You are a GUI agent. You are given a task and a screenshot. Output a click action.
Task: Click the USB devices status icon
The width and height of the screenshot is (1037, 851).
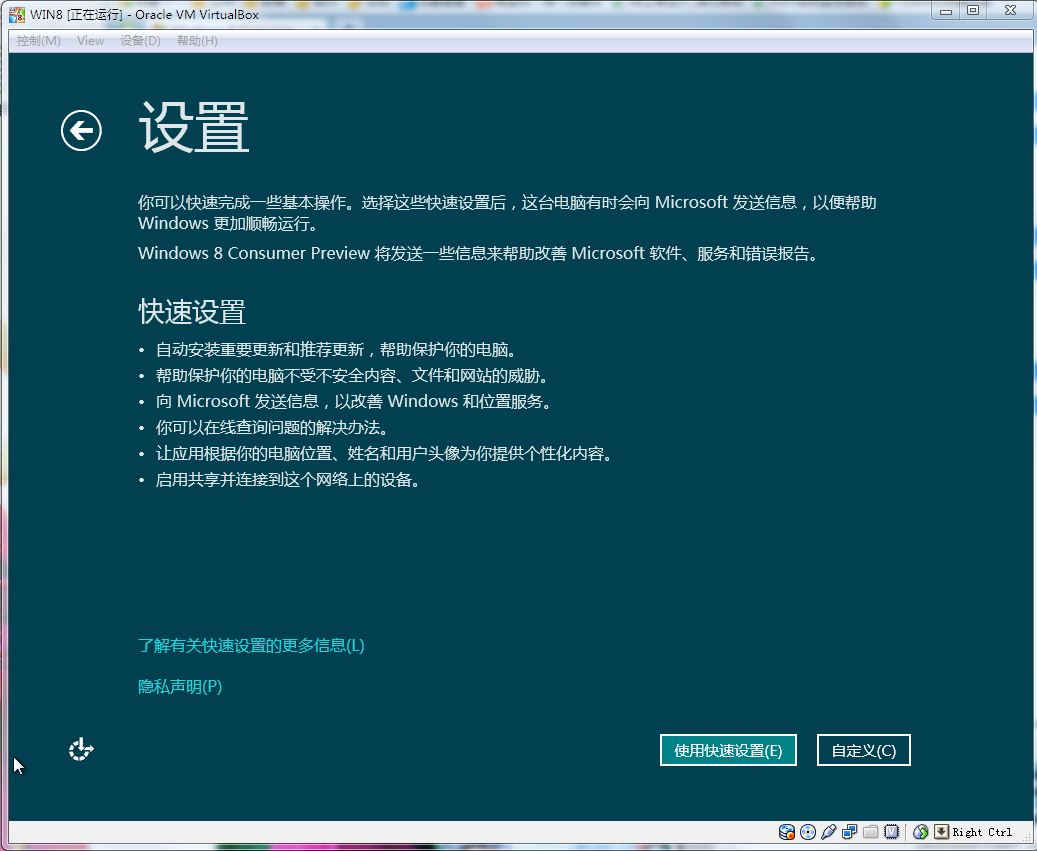829,832
